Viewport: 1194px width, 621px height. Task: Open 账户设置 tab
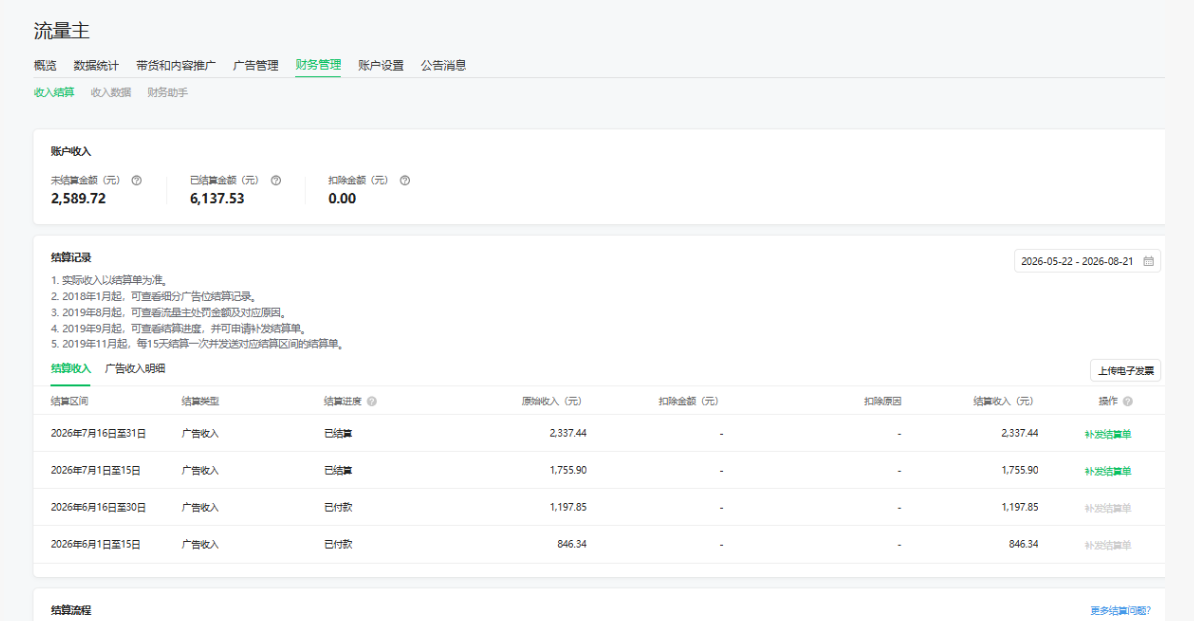point(381,65)
